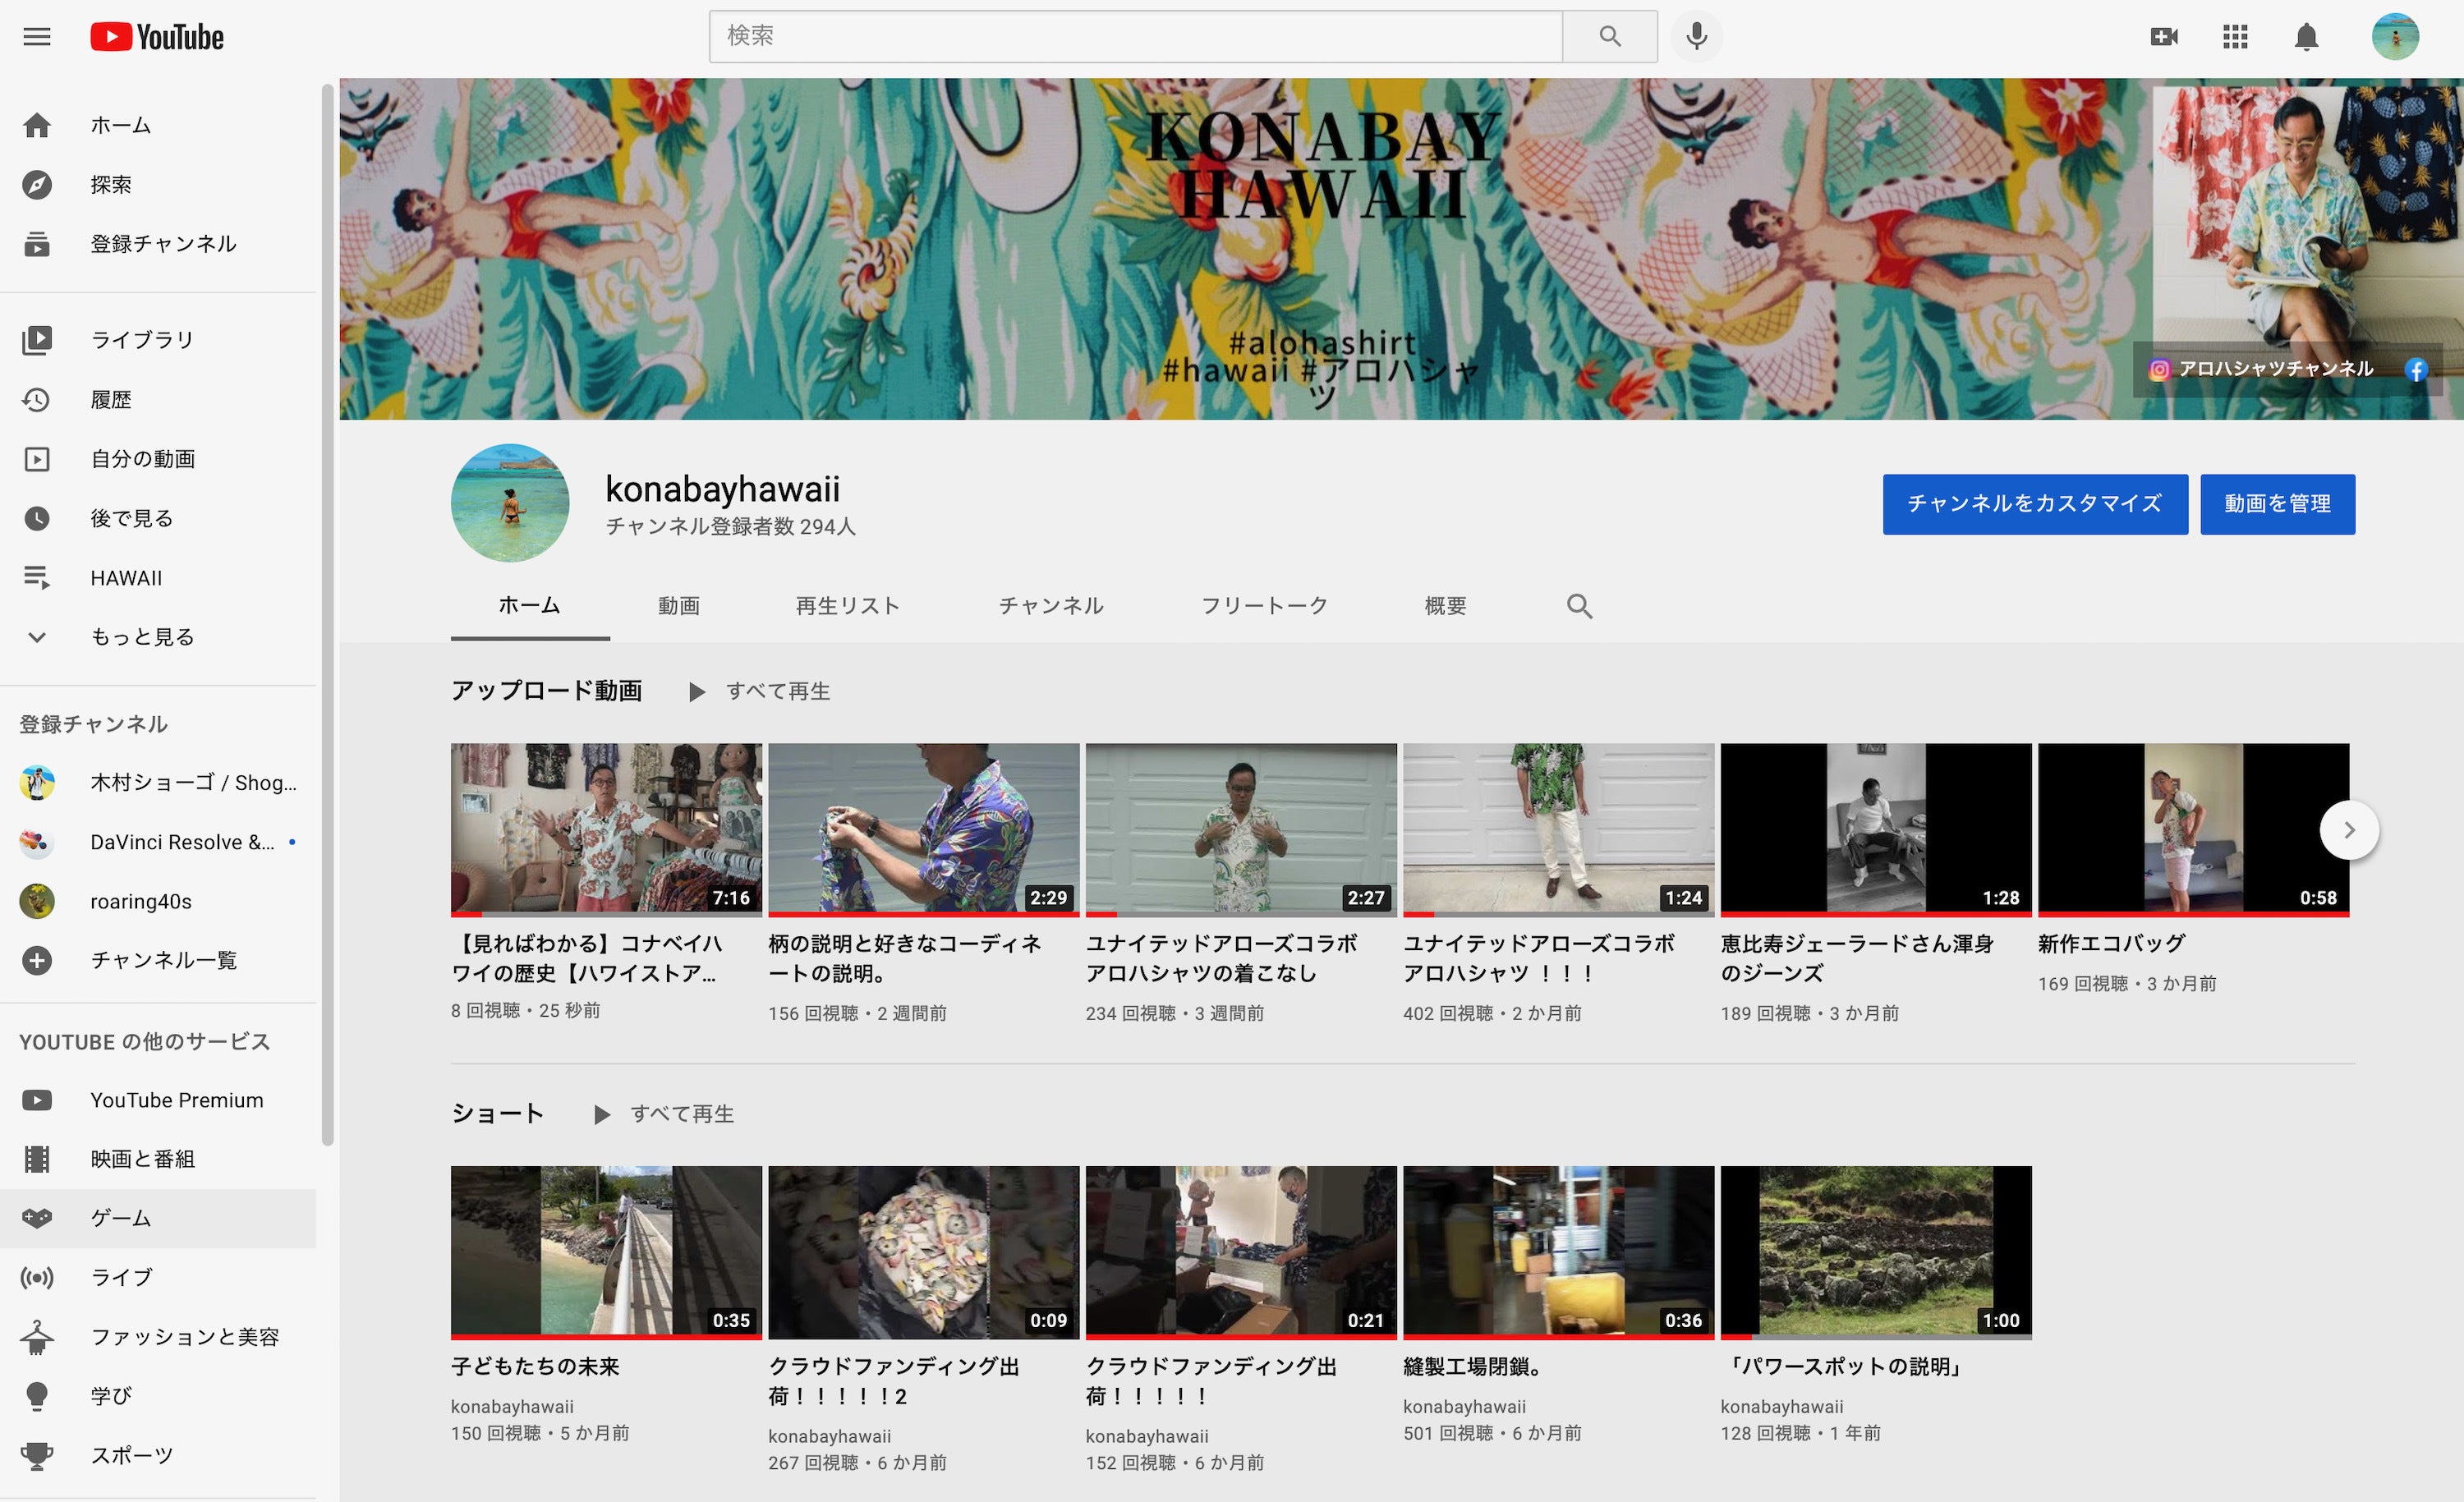Click the voice search microphone icon
Image resolution: width=2464 pixels, height=1502 pixels.
1696,37
